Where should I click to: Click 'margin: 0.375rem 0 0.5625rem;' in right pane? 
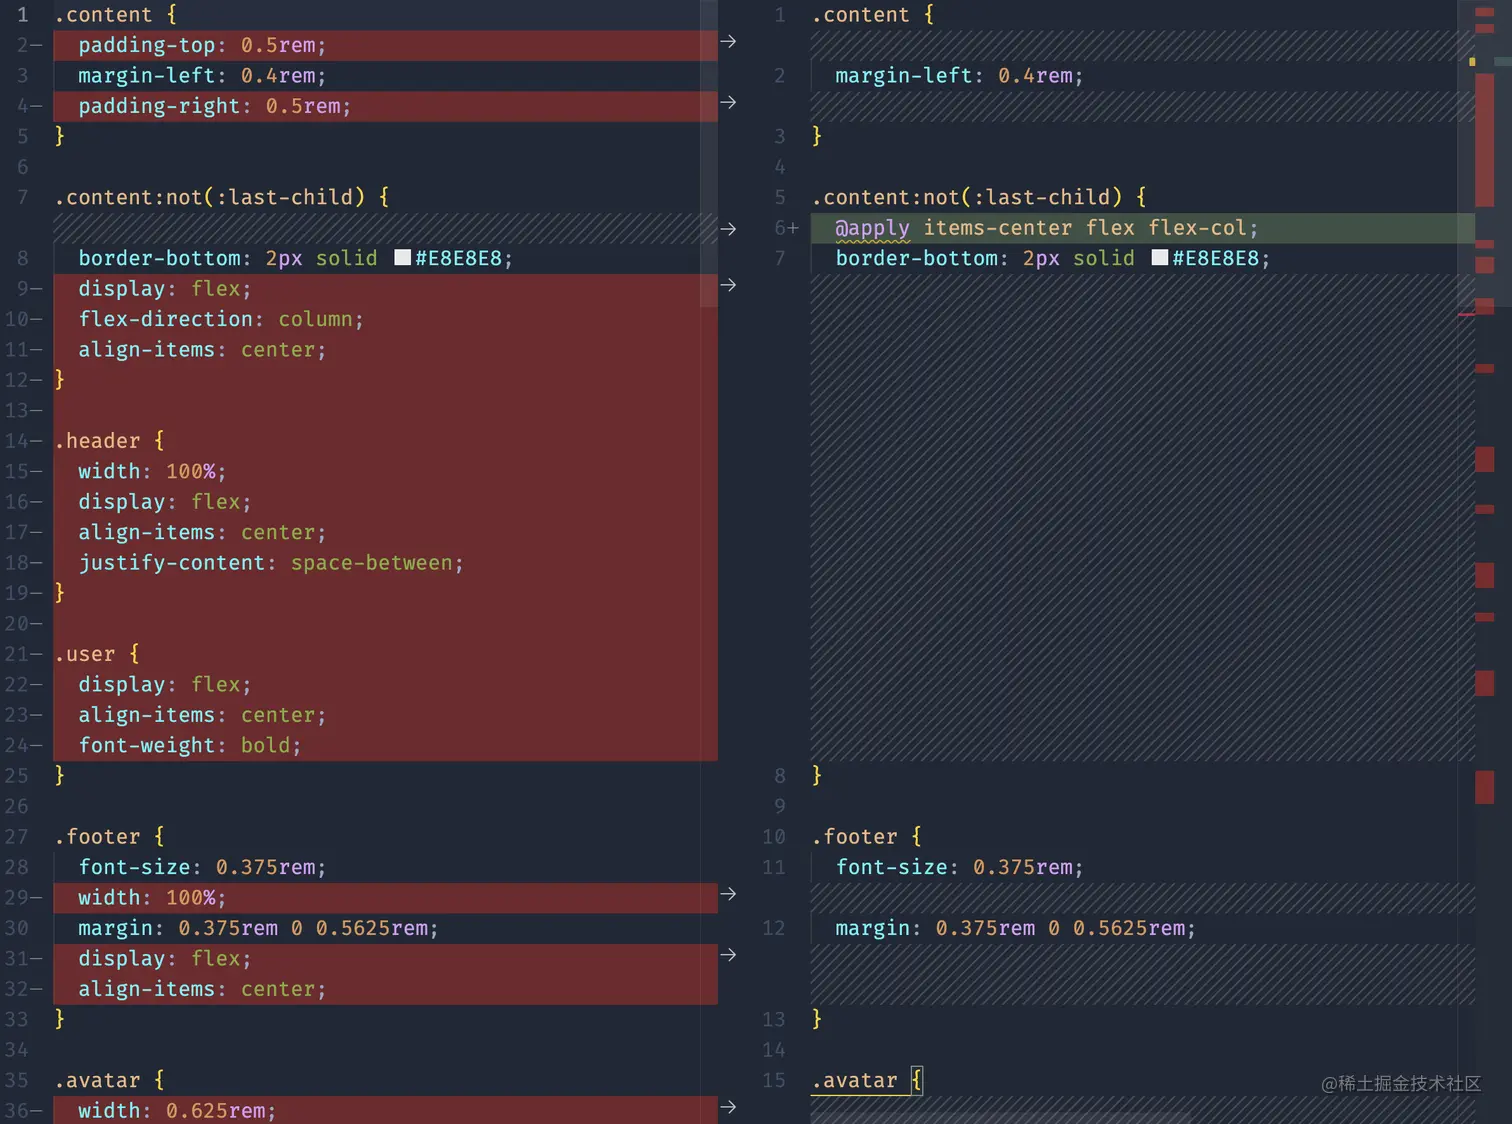pos(1015,928)
